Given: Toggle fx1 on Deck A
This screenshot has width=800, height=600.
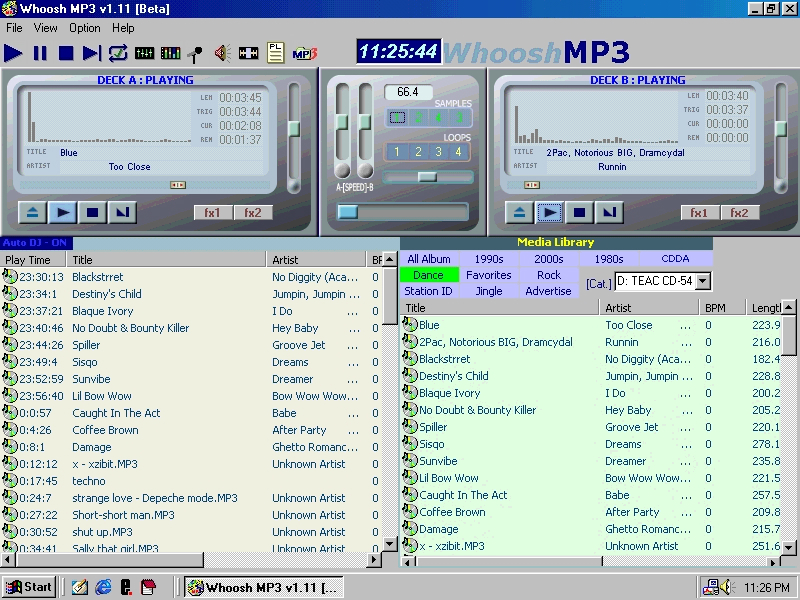Looking at the screenshot, I should 212,212.
